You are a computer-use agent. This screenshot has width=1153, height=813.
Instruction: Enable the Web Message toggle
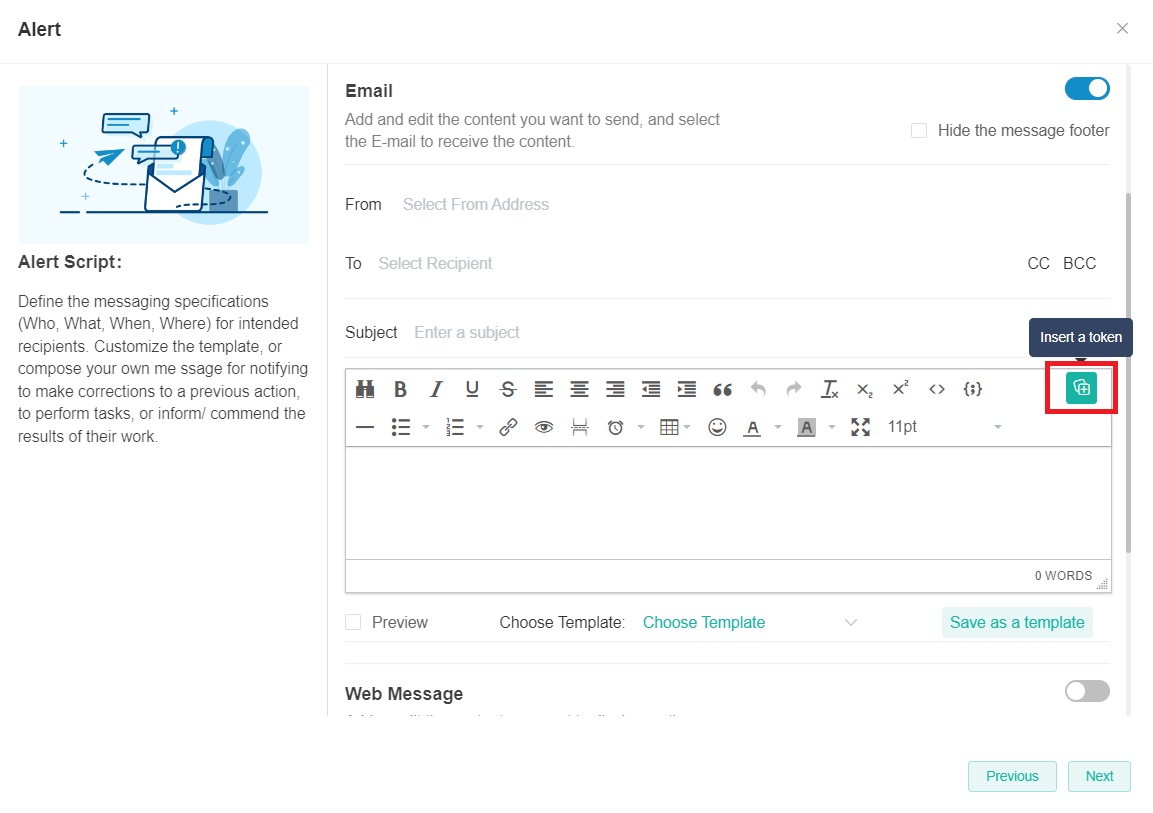(1087, 691)
